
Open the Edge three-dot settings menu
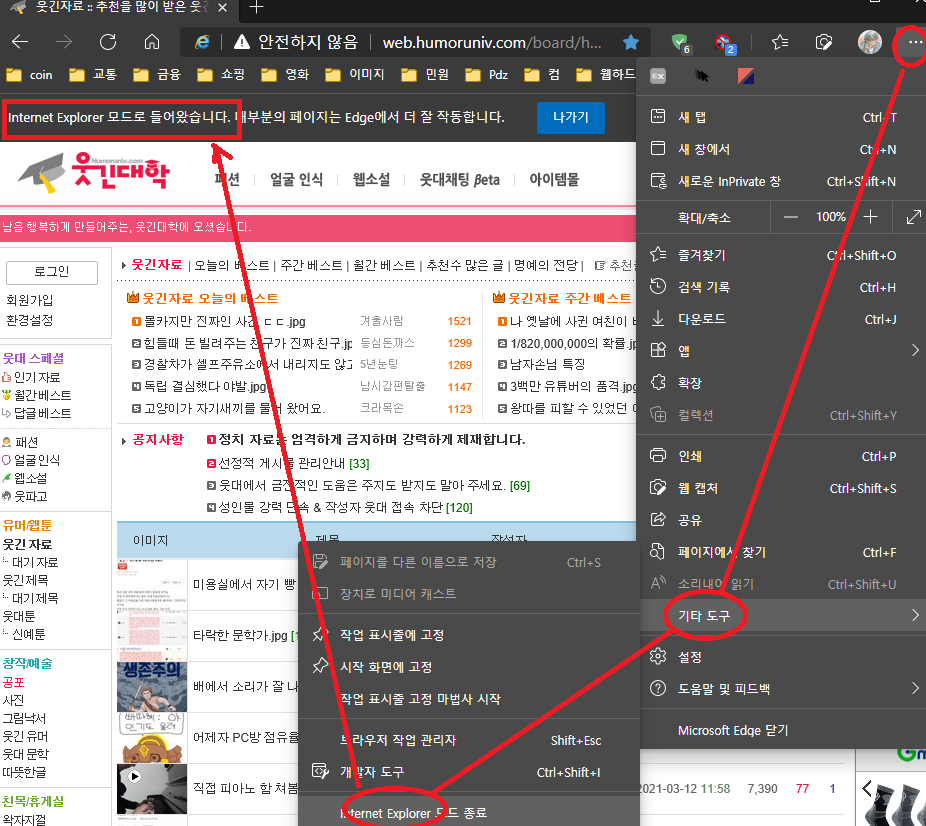click(x=914, y=43)
